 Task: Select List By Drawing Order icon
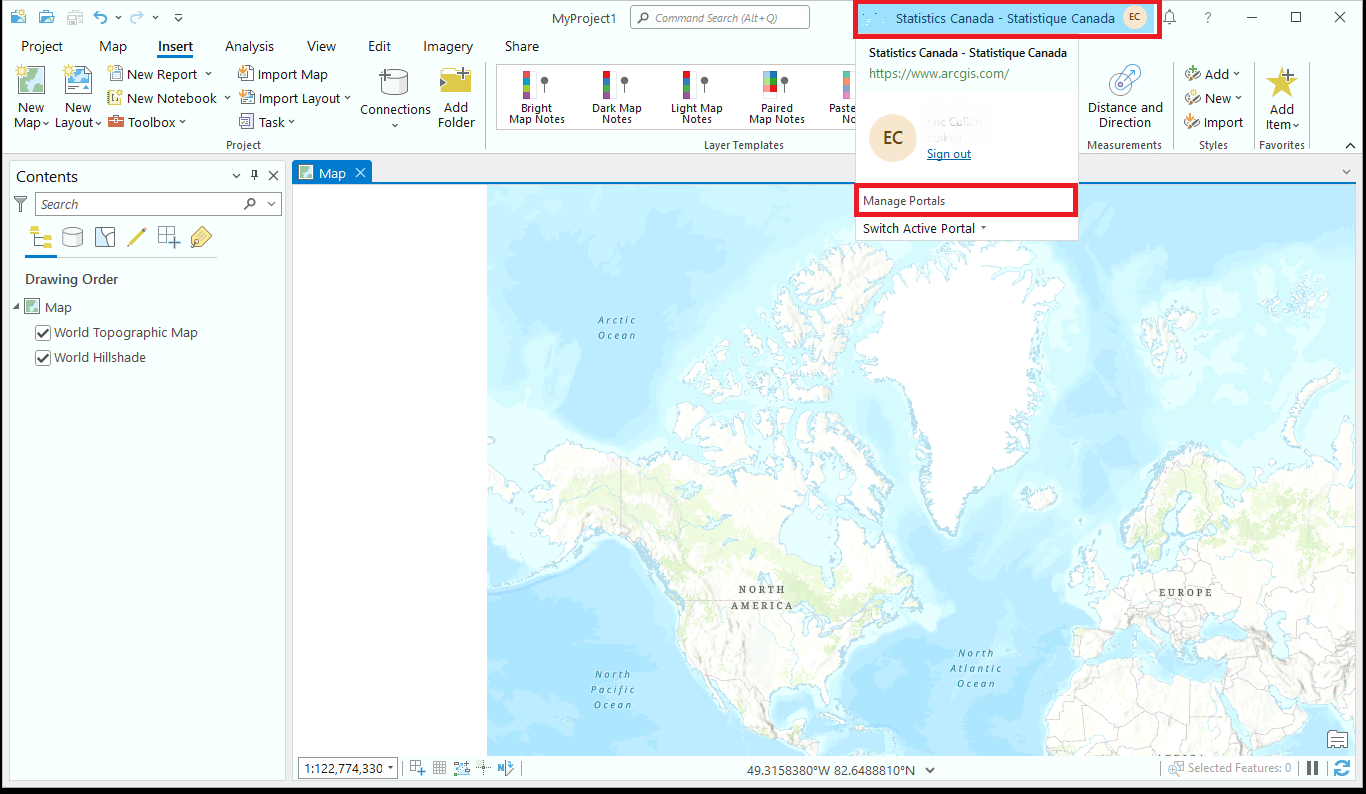click(41, 237)
